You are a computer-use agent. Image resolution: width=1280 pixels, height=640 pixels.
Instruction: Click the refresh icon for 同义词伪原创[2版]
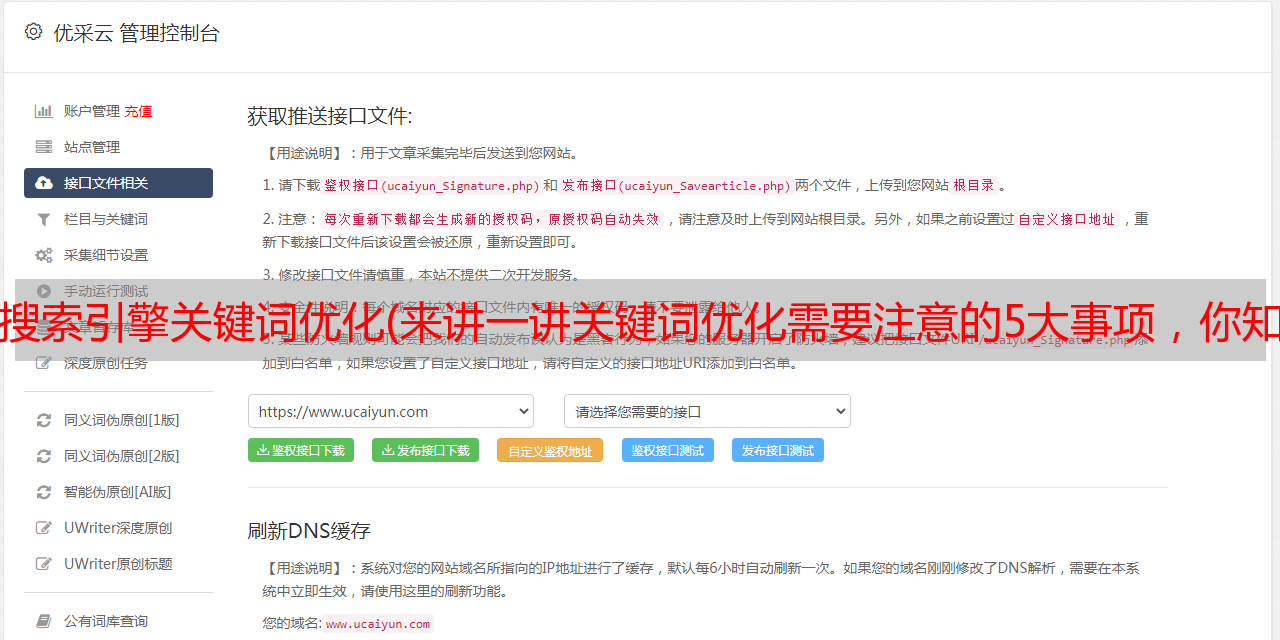coord(44,456)
